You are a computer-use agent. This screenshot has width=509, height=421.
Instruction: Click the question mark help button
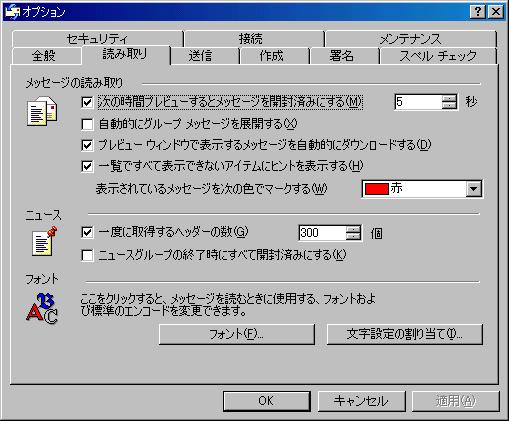[x=478, y=12]
